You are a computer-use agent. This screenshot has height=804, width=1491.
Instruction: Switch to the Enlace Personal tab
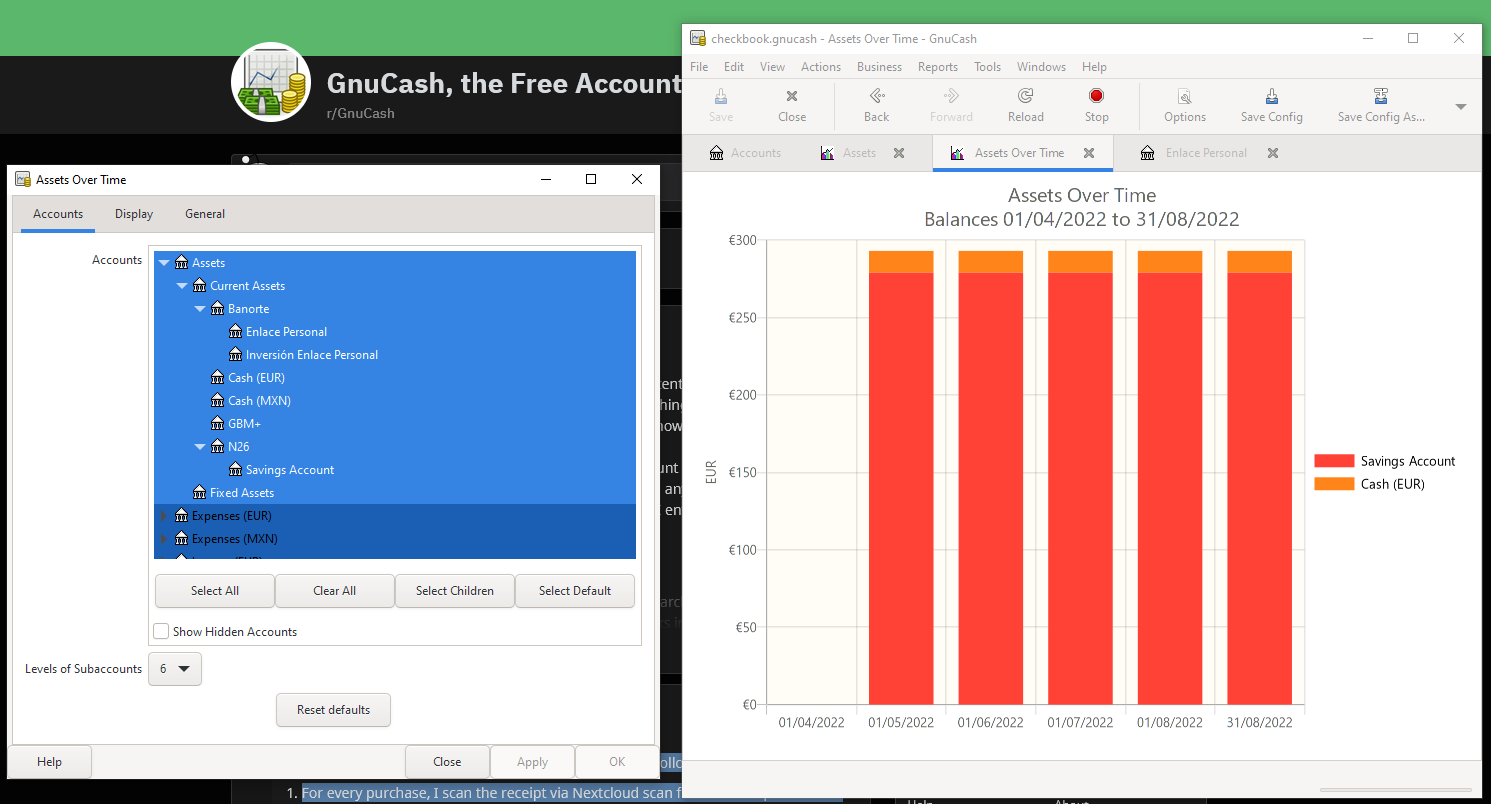1205,153
